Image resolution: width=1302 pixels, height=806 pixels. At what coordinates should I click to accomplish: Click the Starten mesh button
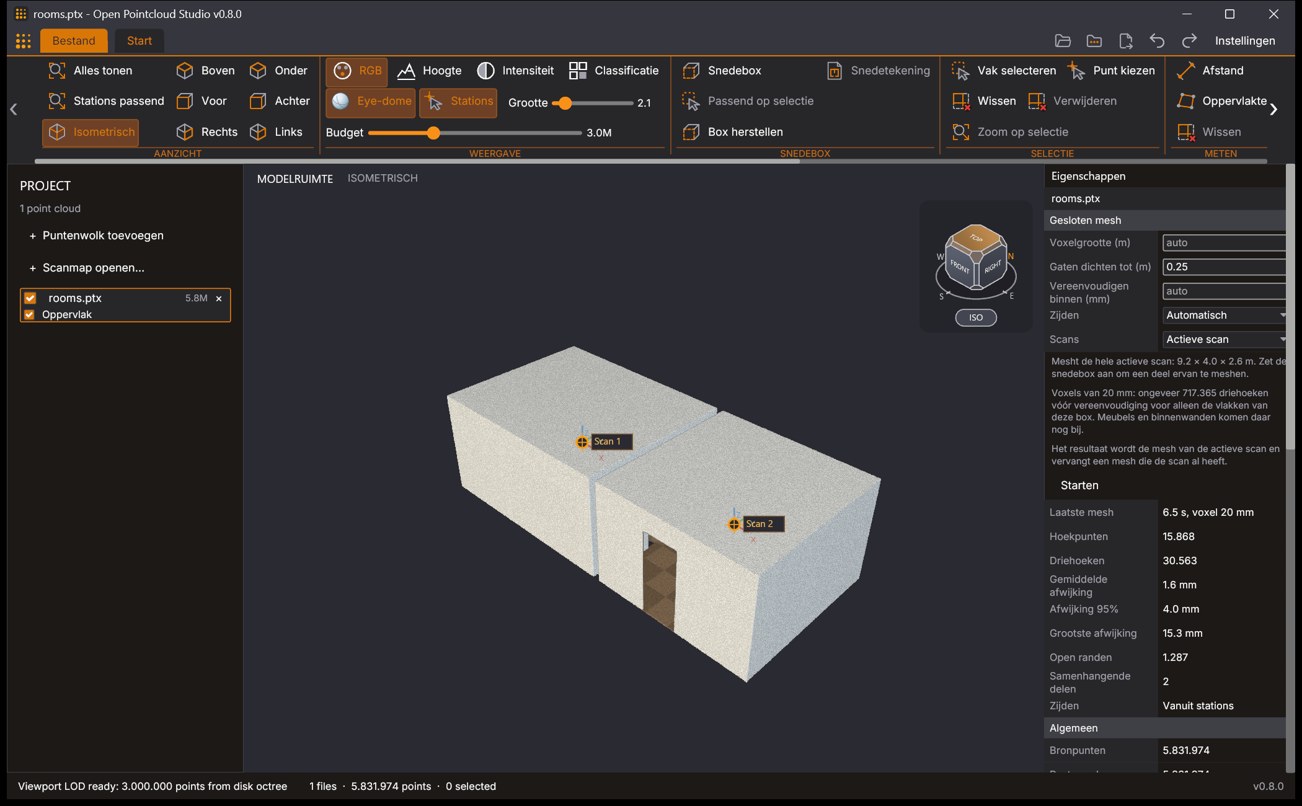(x=1079, y=485)
